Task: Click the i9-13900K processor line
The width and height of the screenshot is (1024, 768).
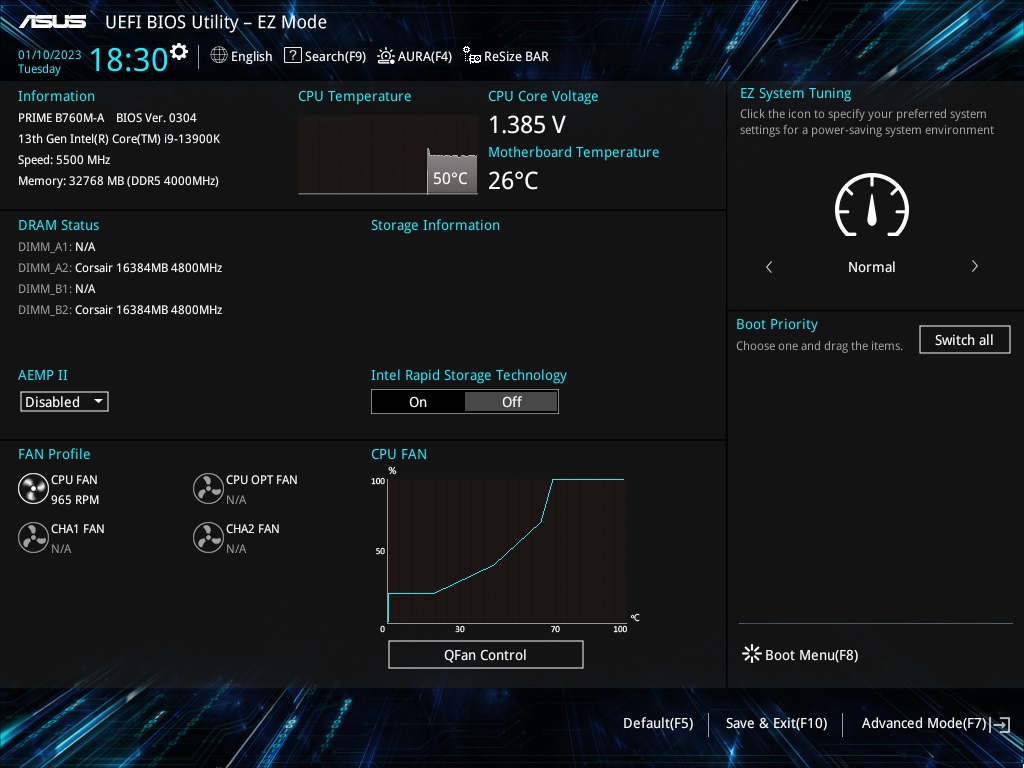Action: pyautogui.click(x=119, y=138)
